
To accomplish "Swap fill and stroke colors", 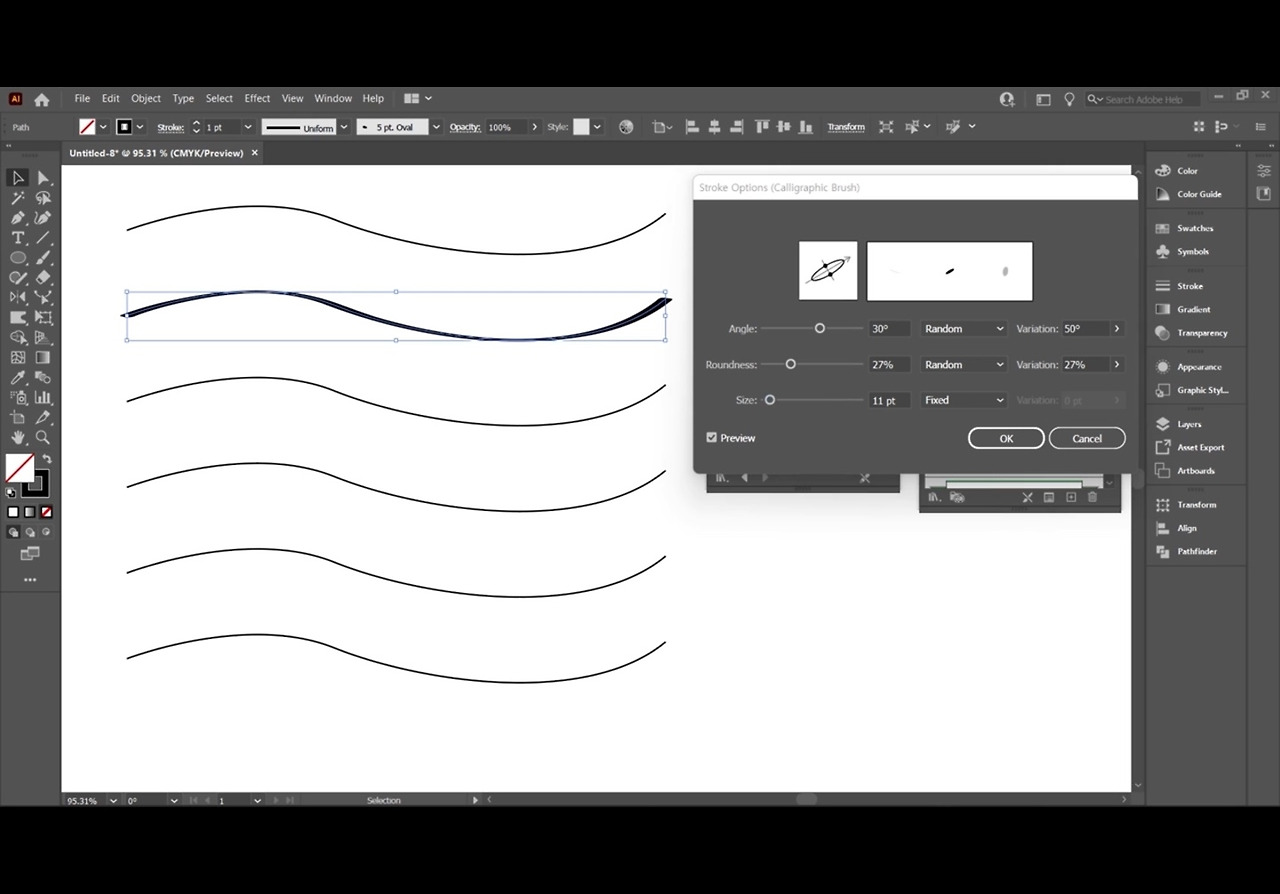I will (x=46, y=459).
